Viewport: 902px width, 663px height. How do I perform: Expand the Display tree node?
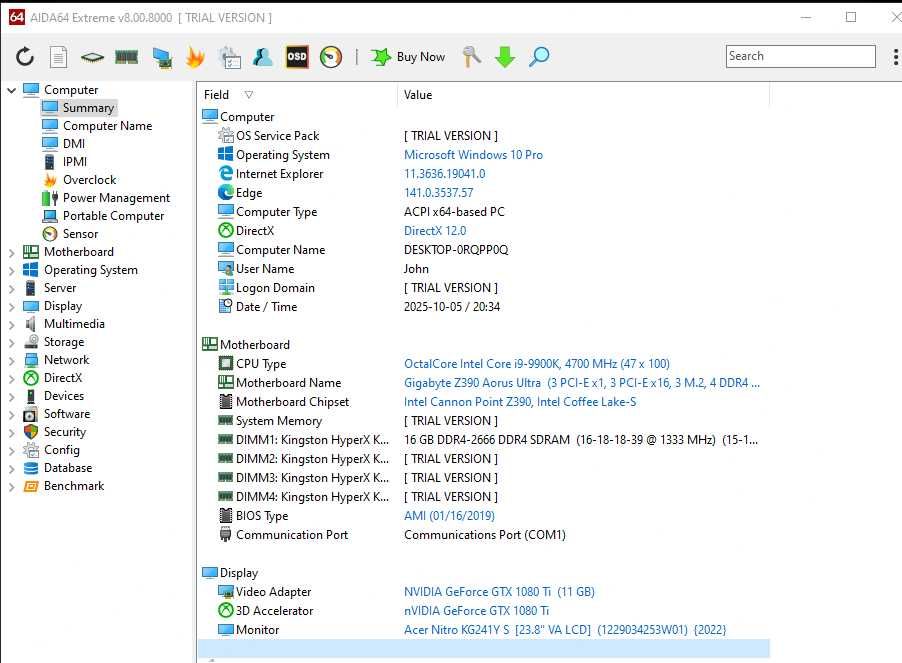pyautogui.click(x=11, y=306)
